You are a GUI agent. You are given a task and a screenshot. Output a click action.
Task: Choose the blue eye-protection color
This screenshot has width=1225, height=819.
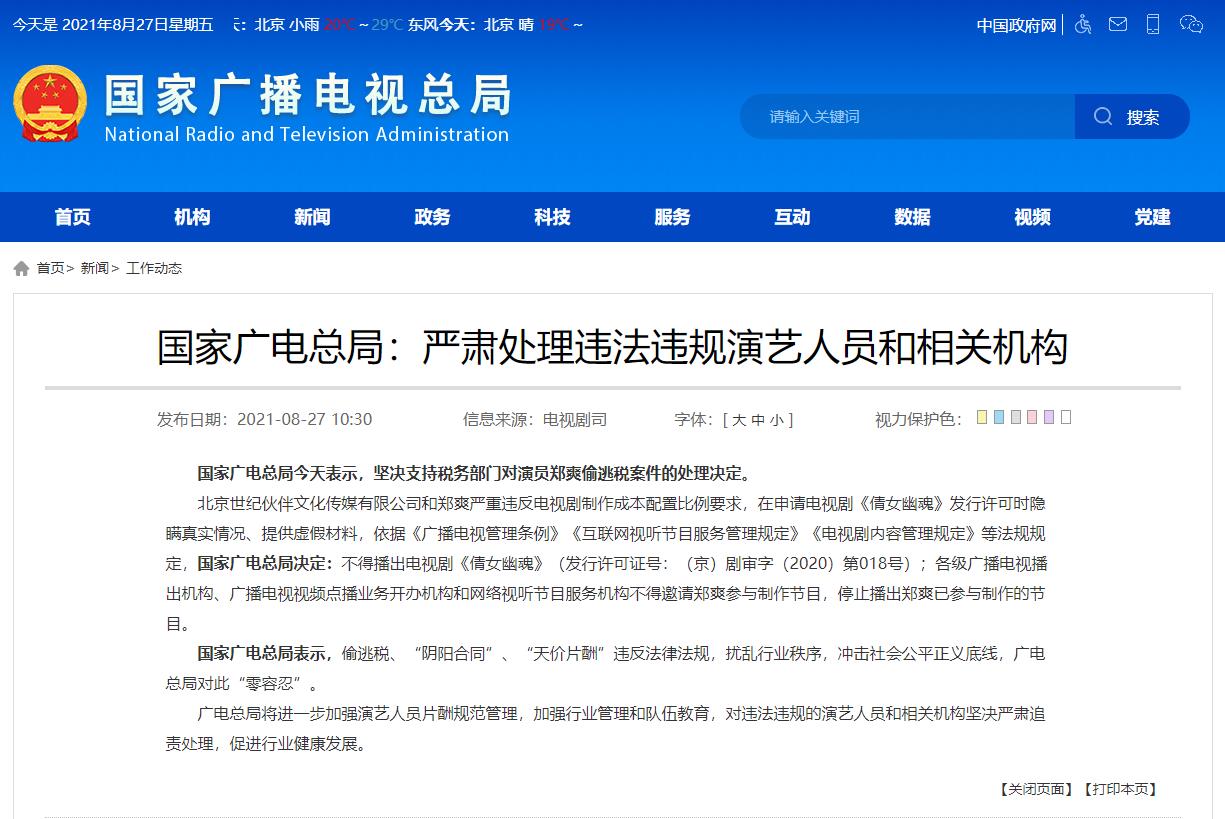click(x=999, y=417)
